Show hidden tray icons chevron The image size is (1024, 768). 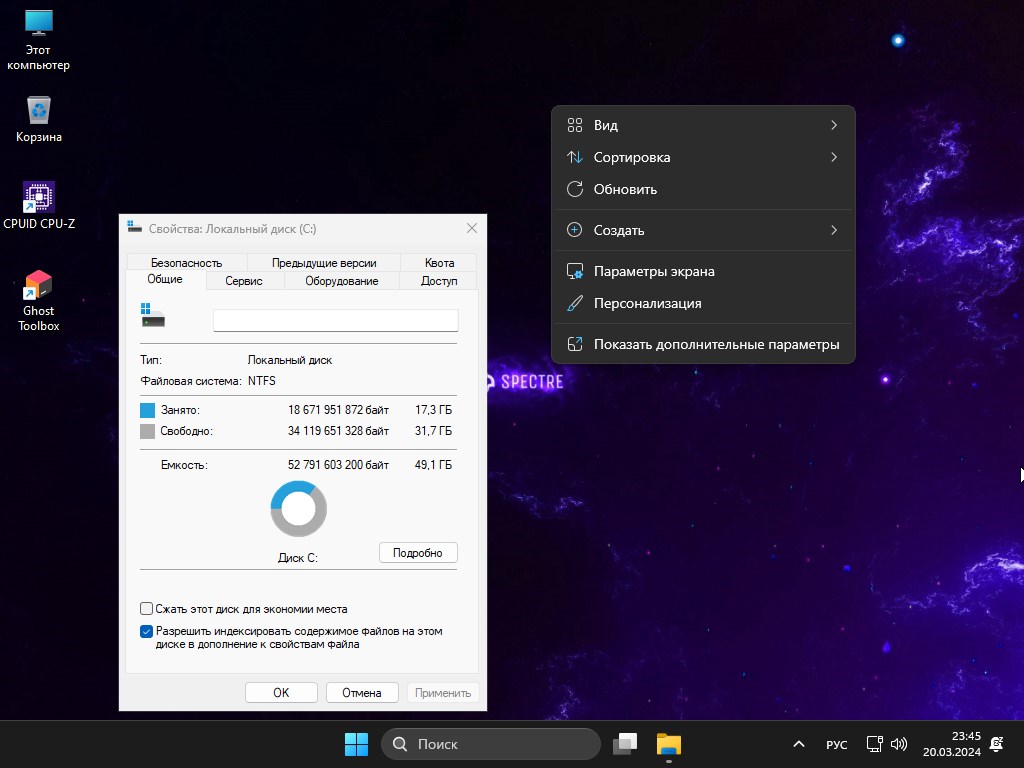tap(798, 744)
